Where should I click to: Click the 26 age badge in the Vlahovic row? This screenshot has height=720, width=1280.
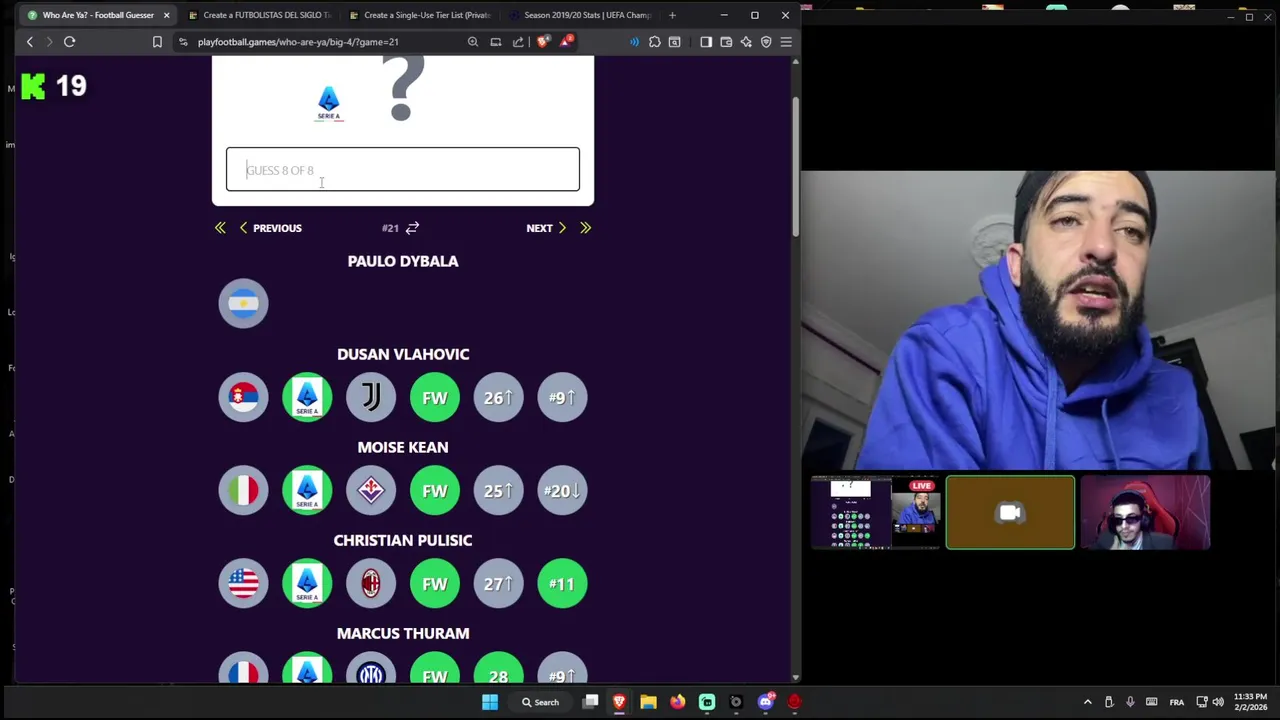click(x=498, y=397)
